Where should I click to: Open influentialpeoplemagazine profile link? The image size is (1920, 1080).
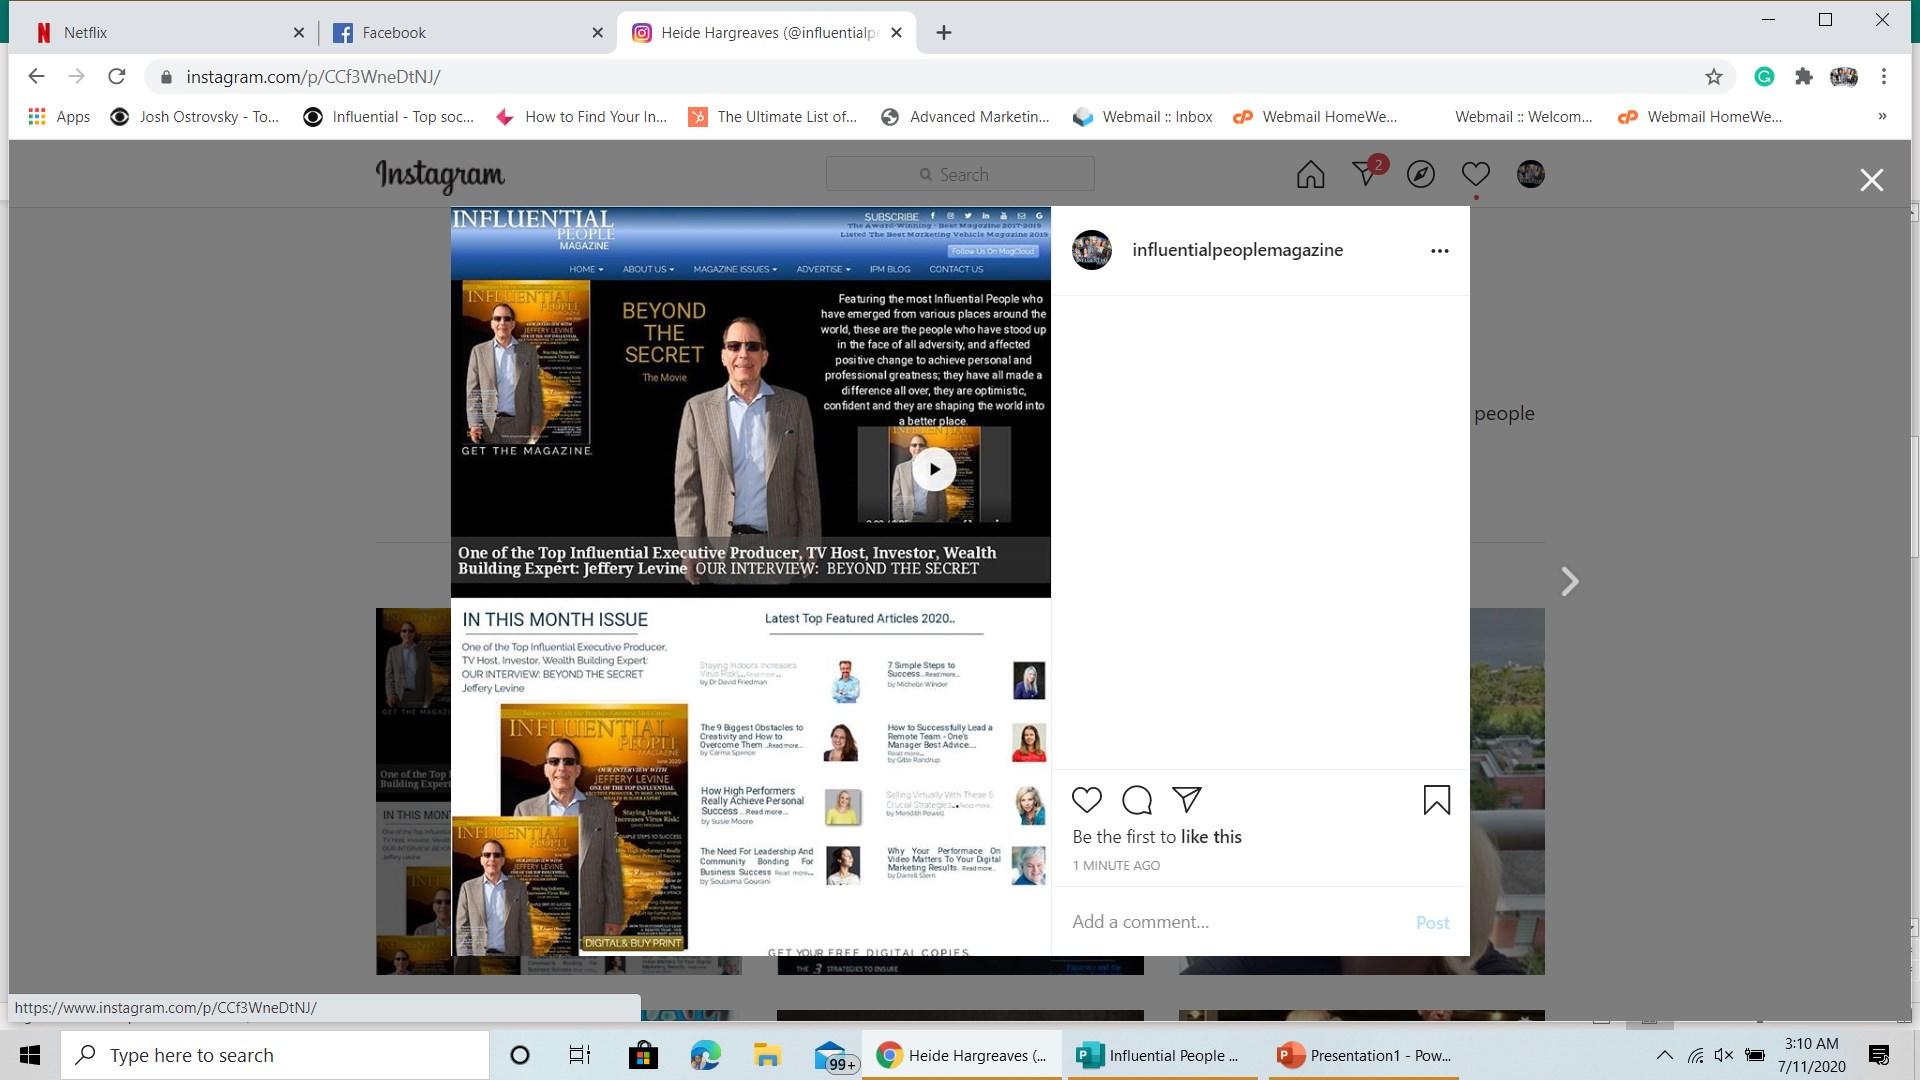1237,250
